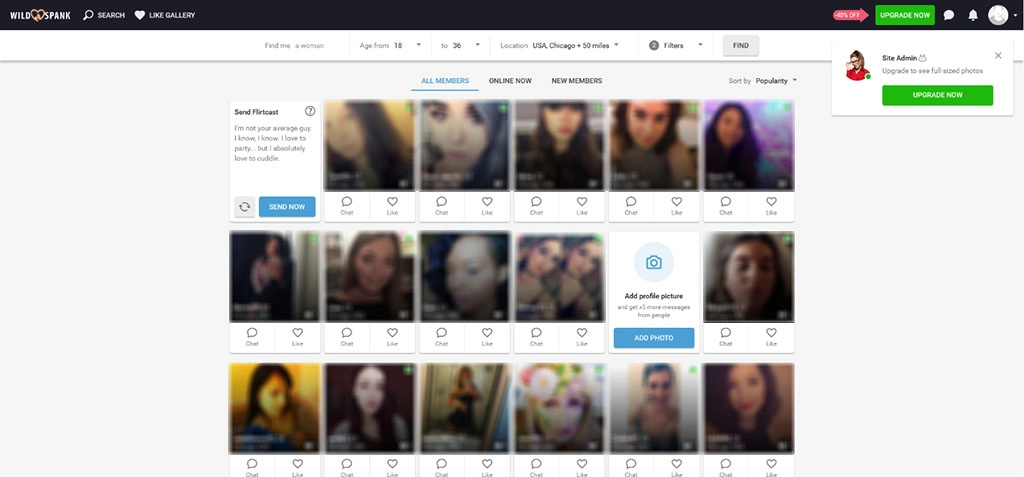This screenshot has width=1024, height=477.
Task: Switch to the Online Now tab
Action: 510,80
